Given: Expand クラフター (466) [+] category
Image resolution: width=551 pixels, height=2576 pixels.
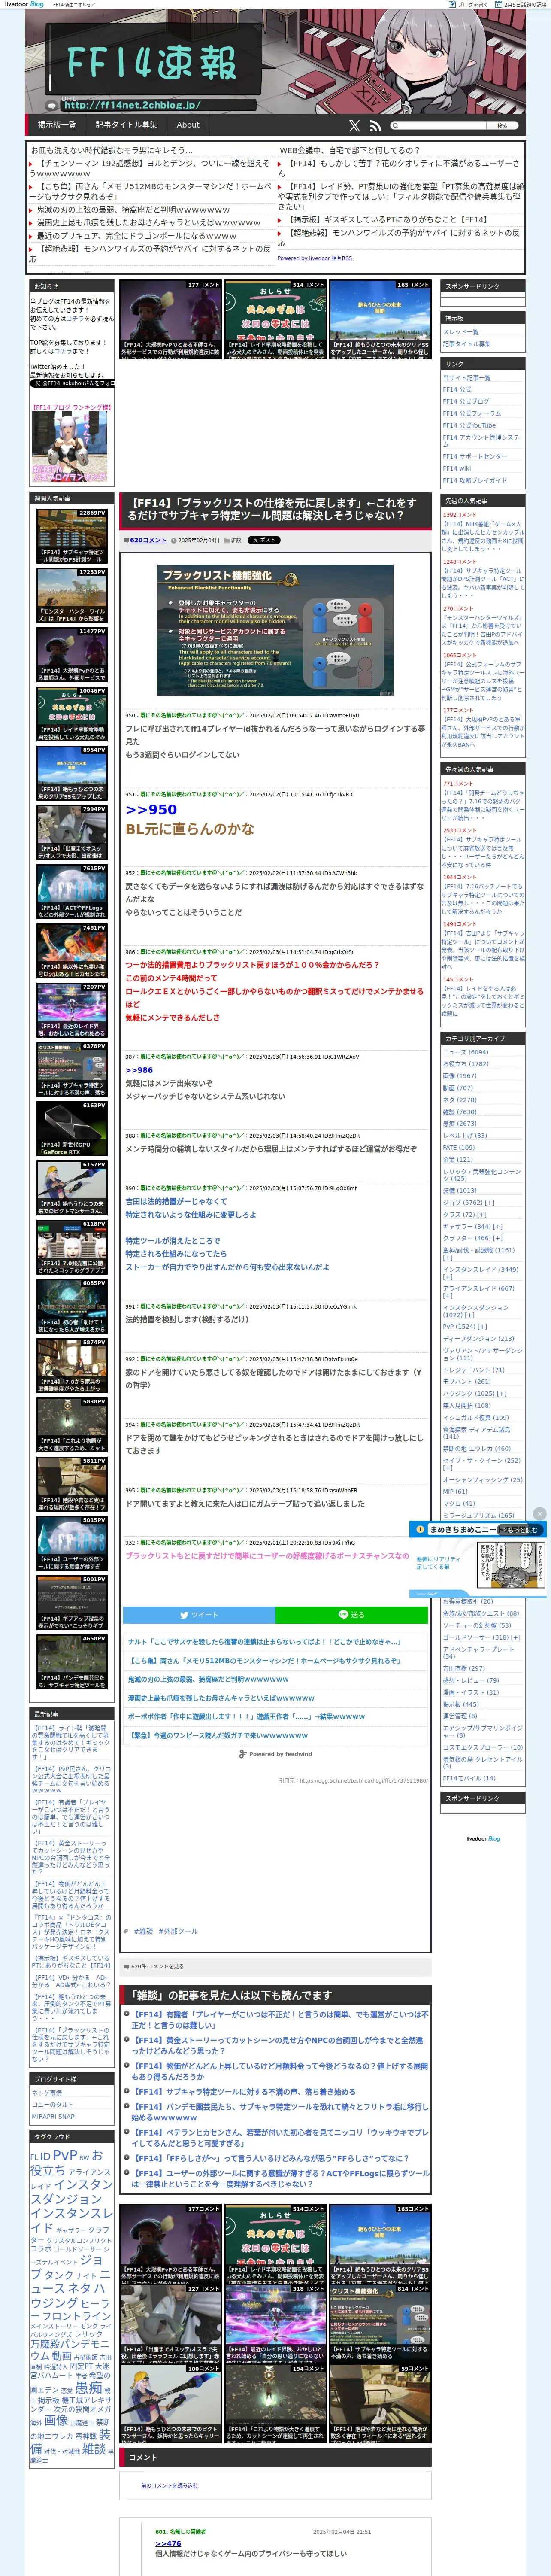Looking at the screenshot, I should 473,1238.
